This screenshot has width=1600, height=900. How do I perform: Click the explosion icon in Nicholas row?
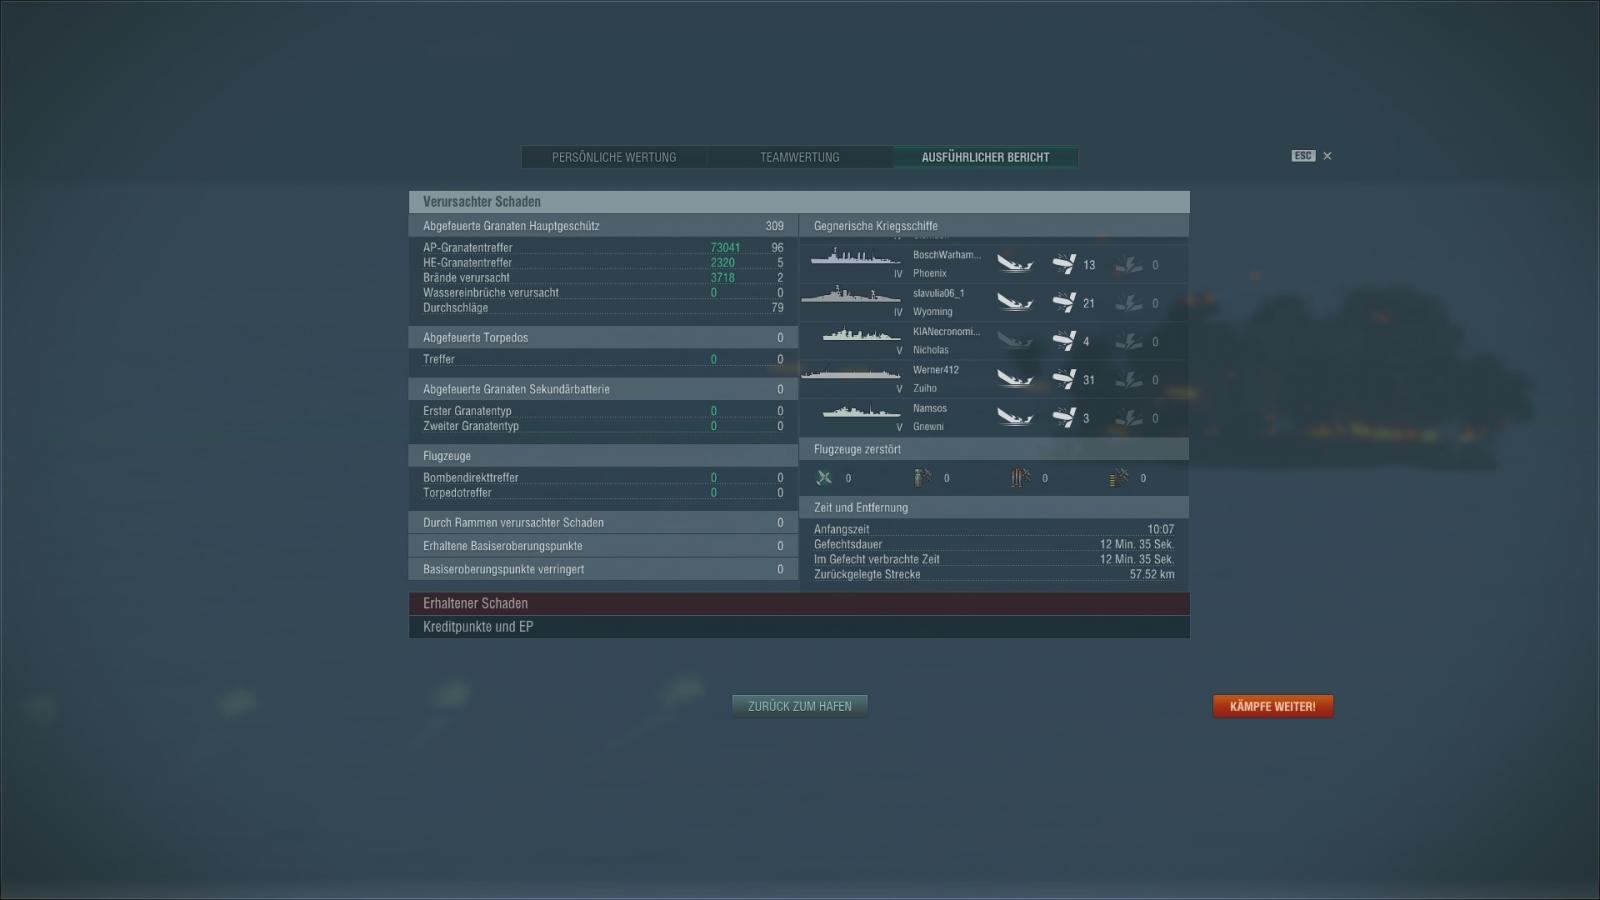tap(1129, 341)
